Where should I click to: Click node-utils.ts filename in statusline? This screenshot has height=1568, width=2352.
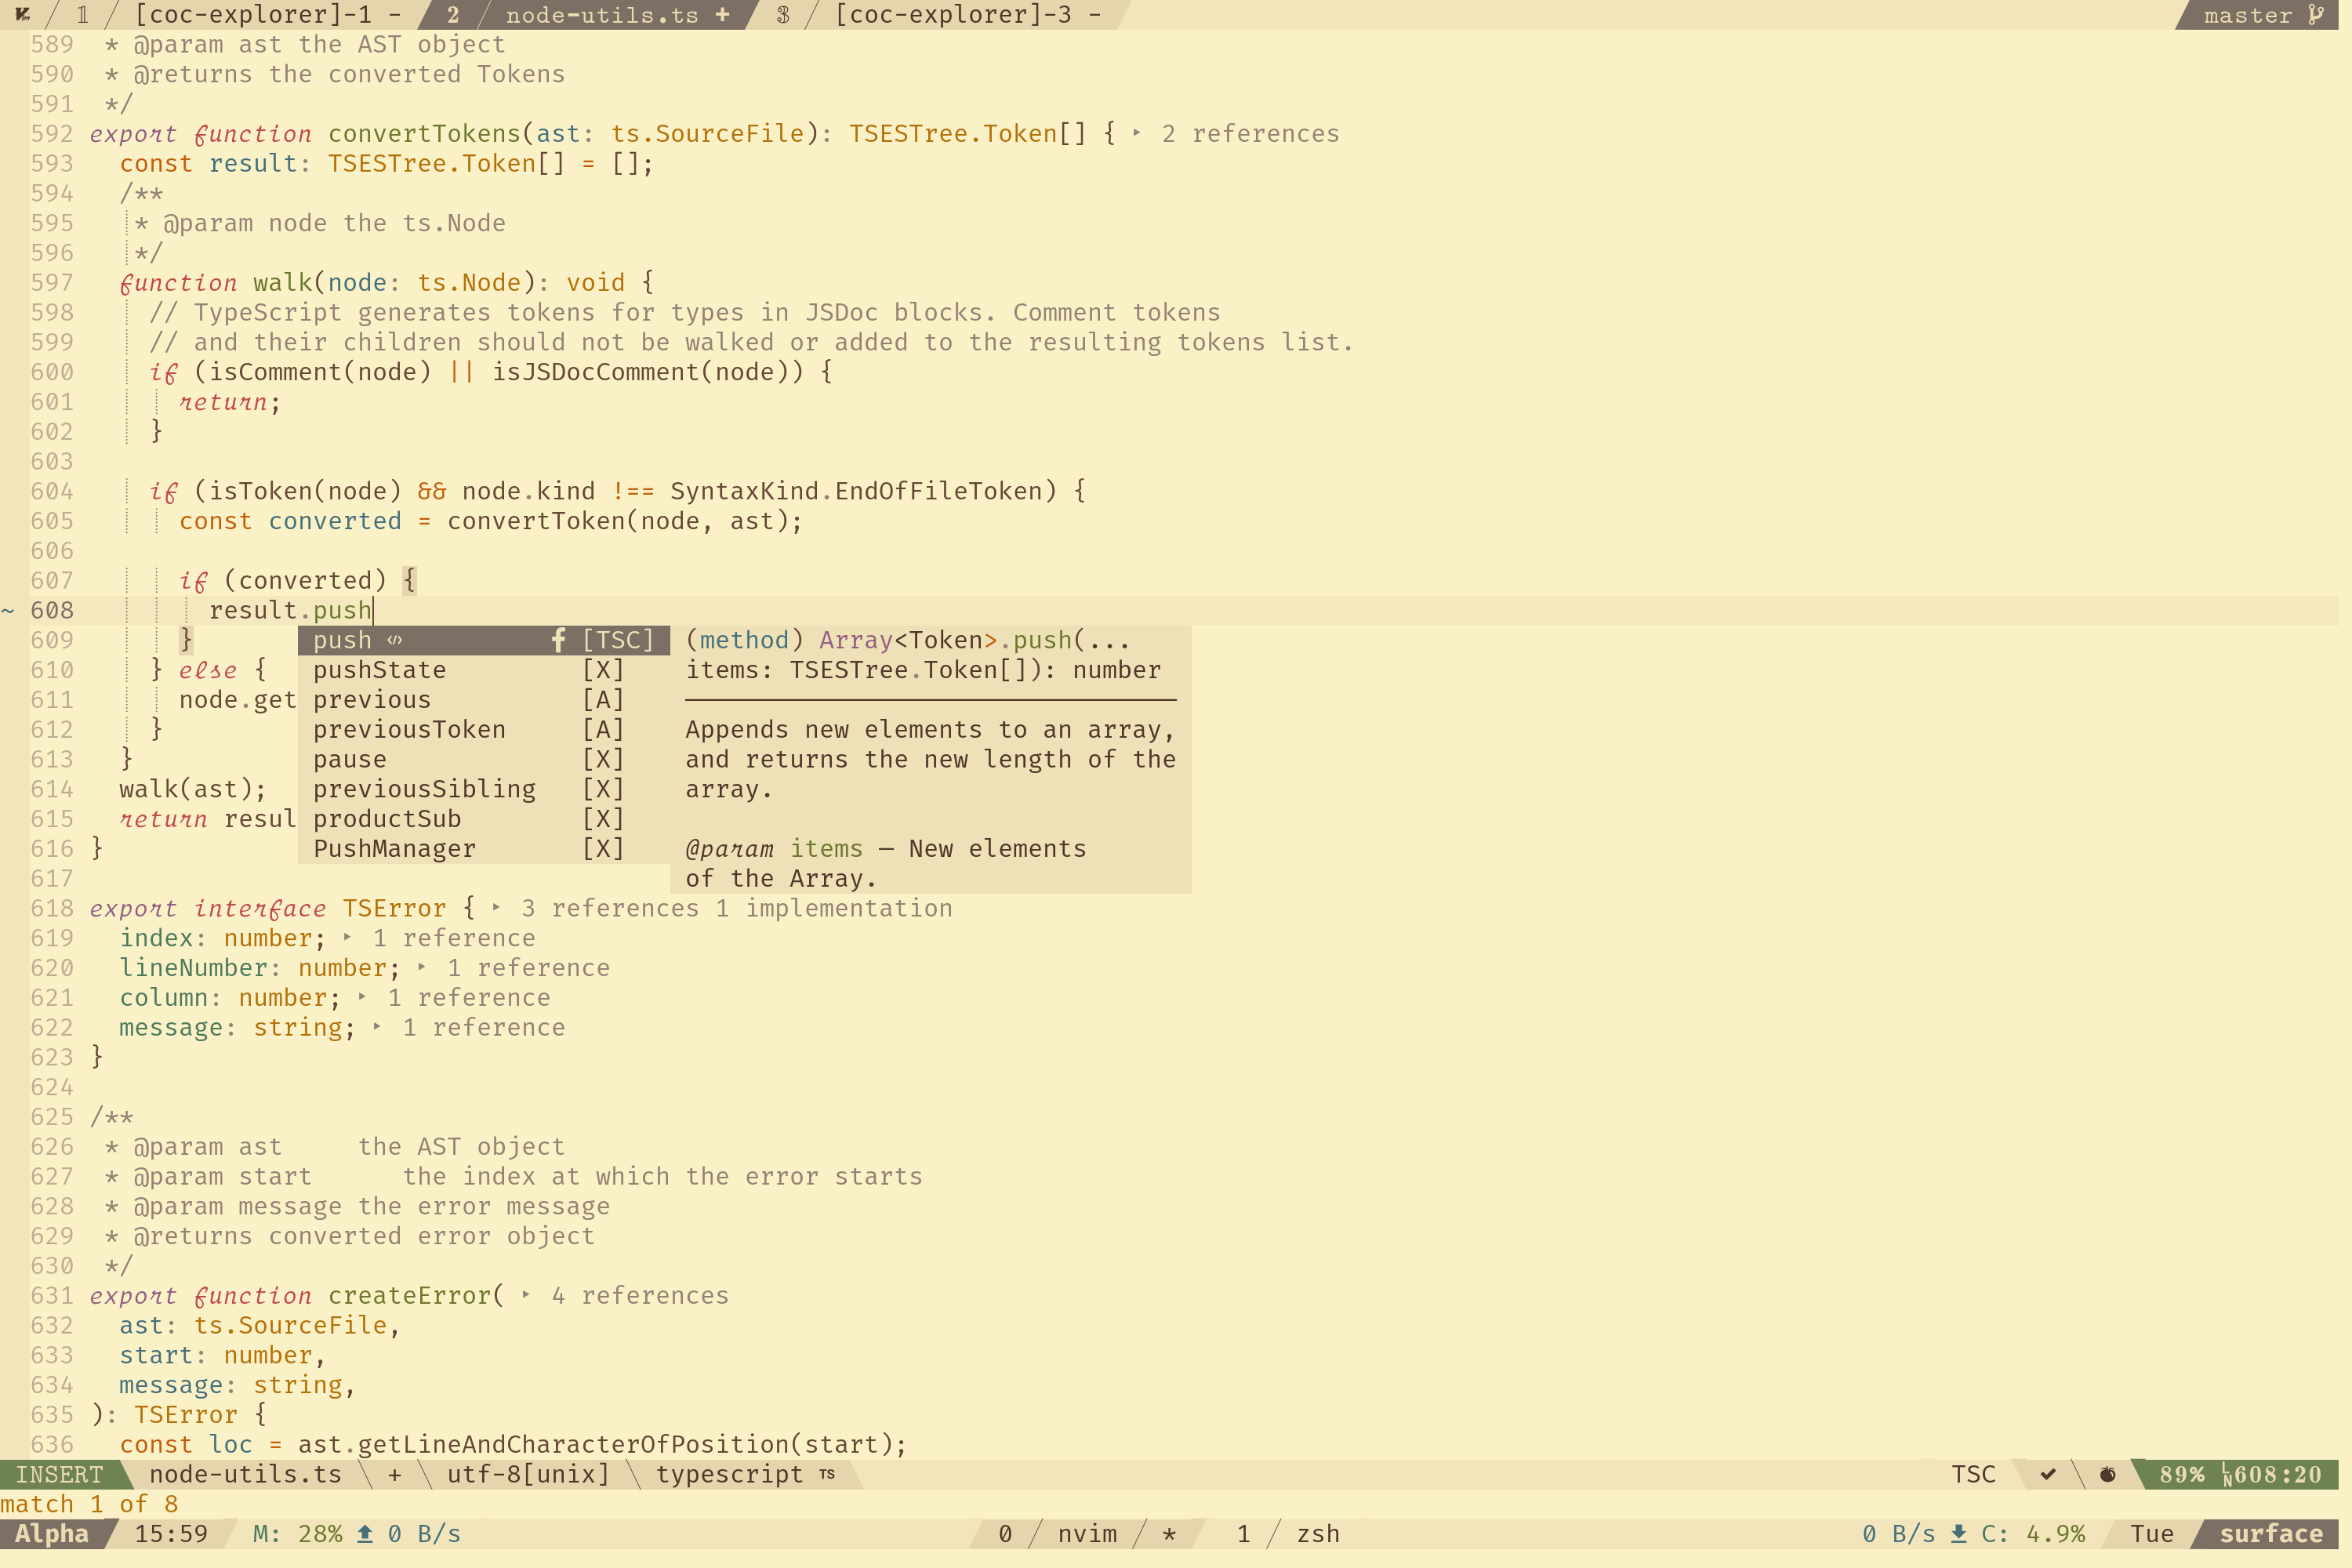pos(245,1475)
